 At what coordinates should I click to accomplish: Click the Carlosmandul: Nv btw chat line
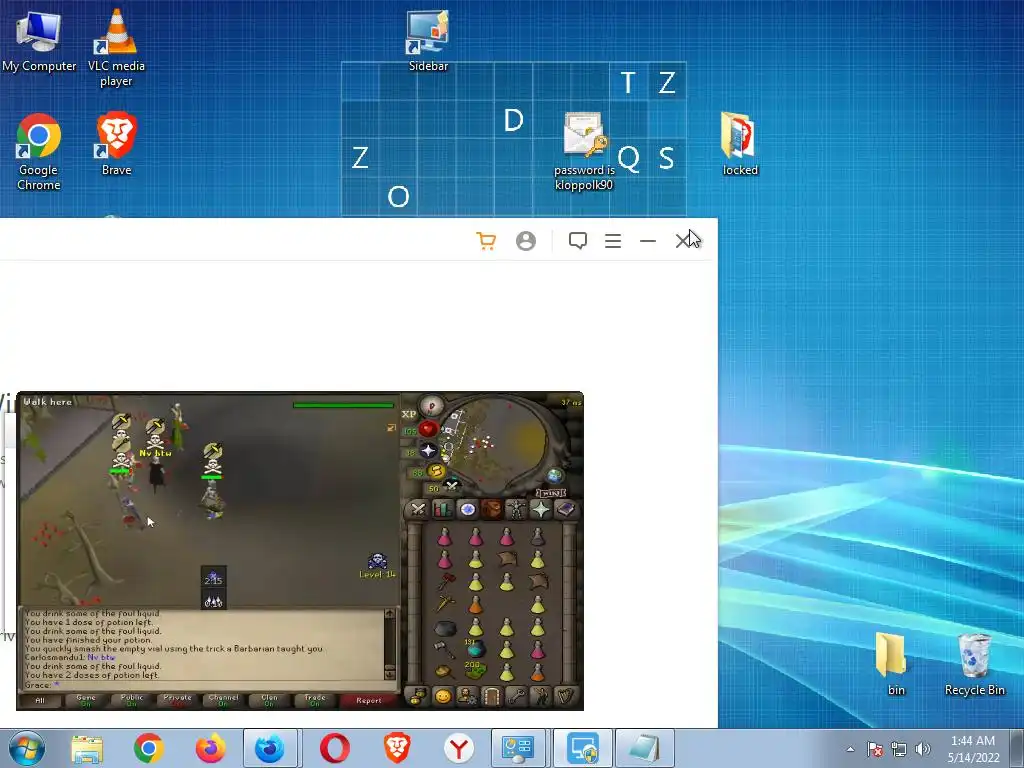[x=70, y=658]
